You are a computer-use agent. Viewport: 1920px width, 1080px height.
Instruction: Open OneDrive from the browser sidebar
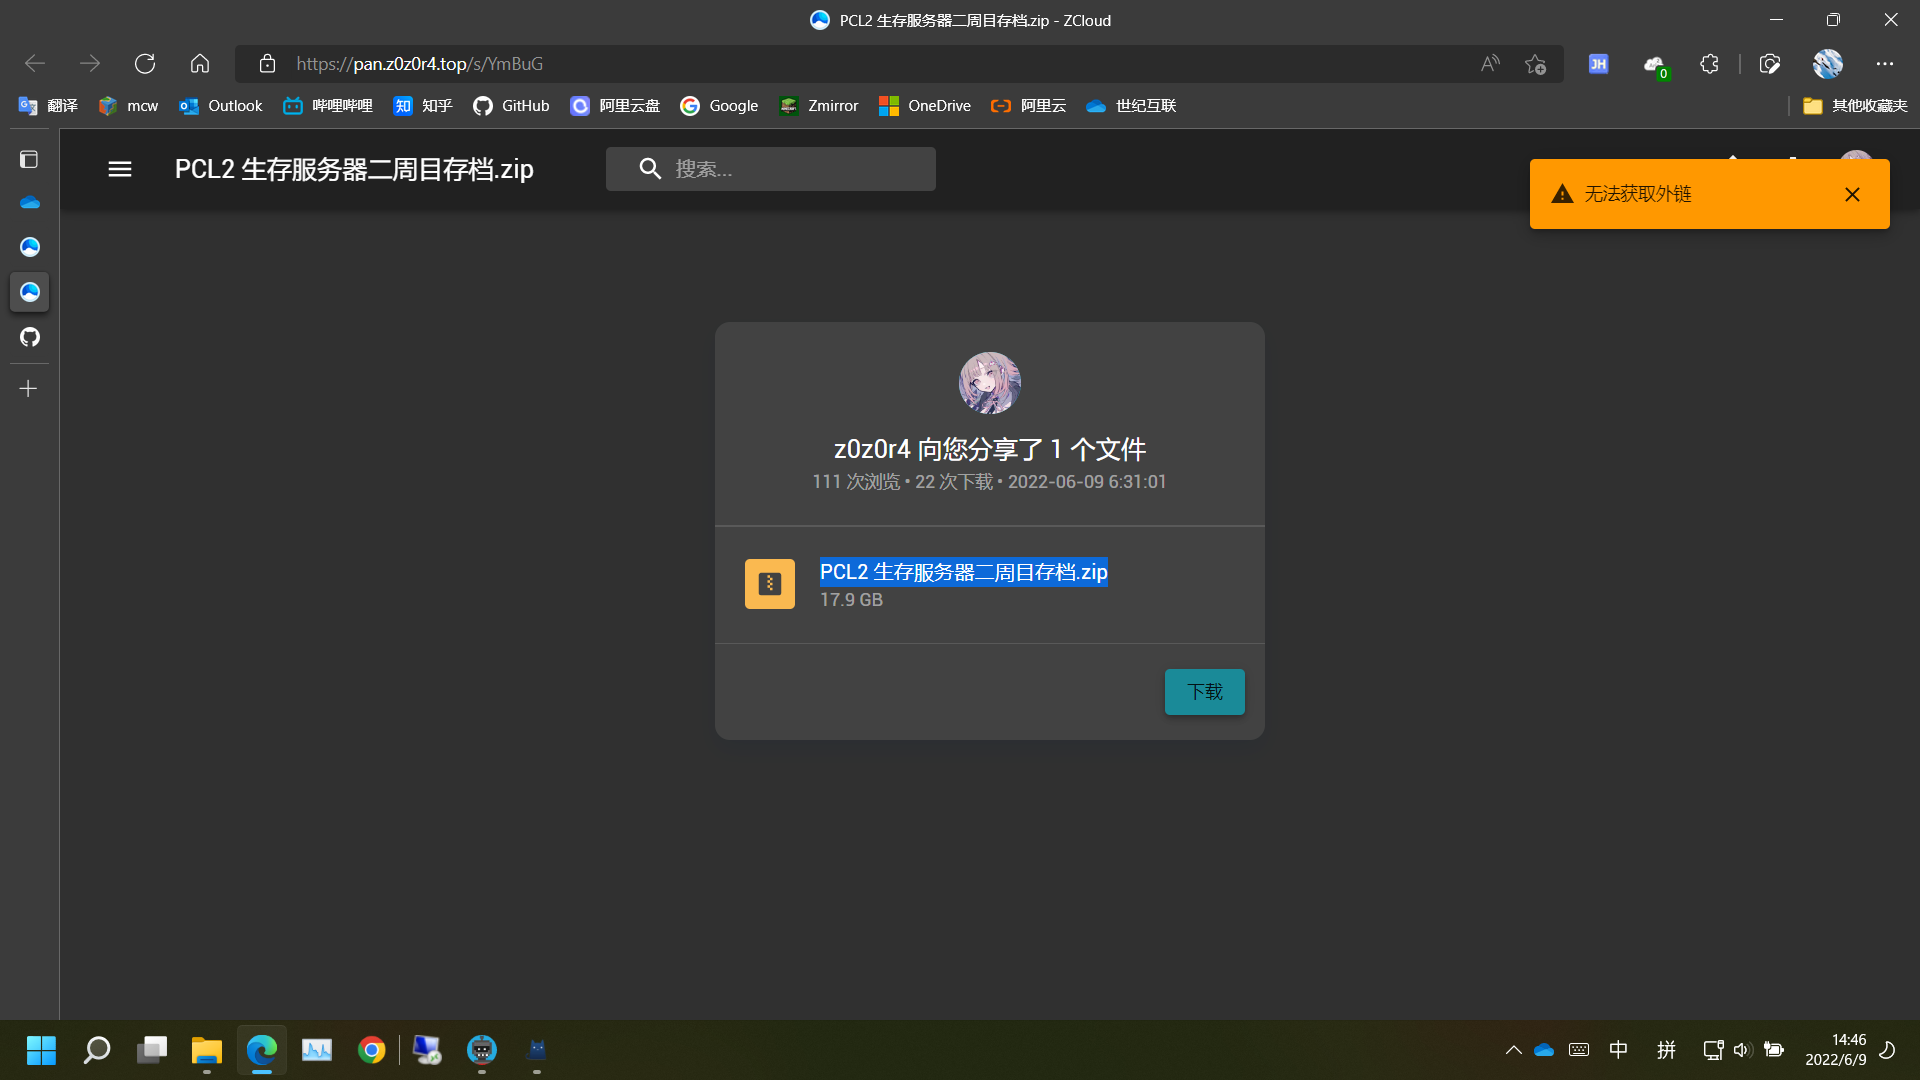point(29,202)
